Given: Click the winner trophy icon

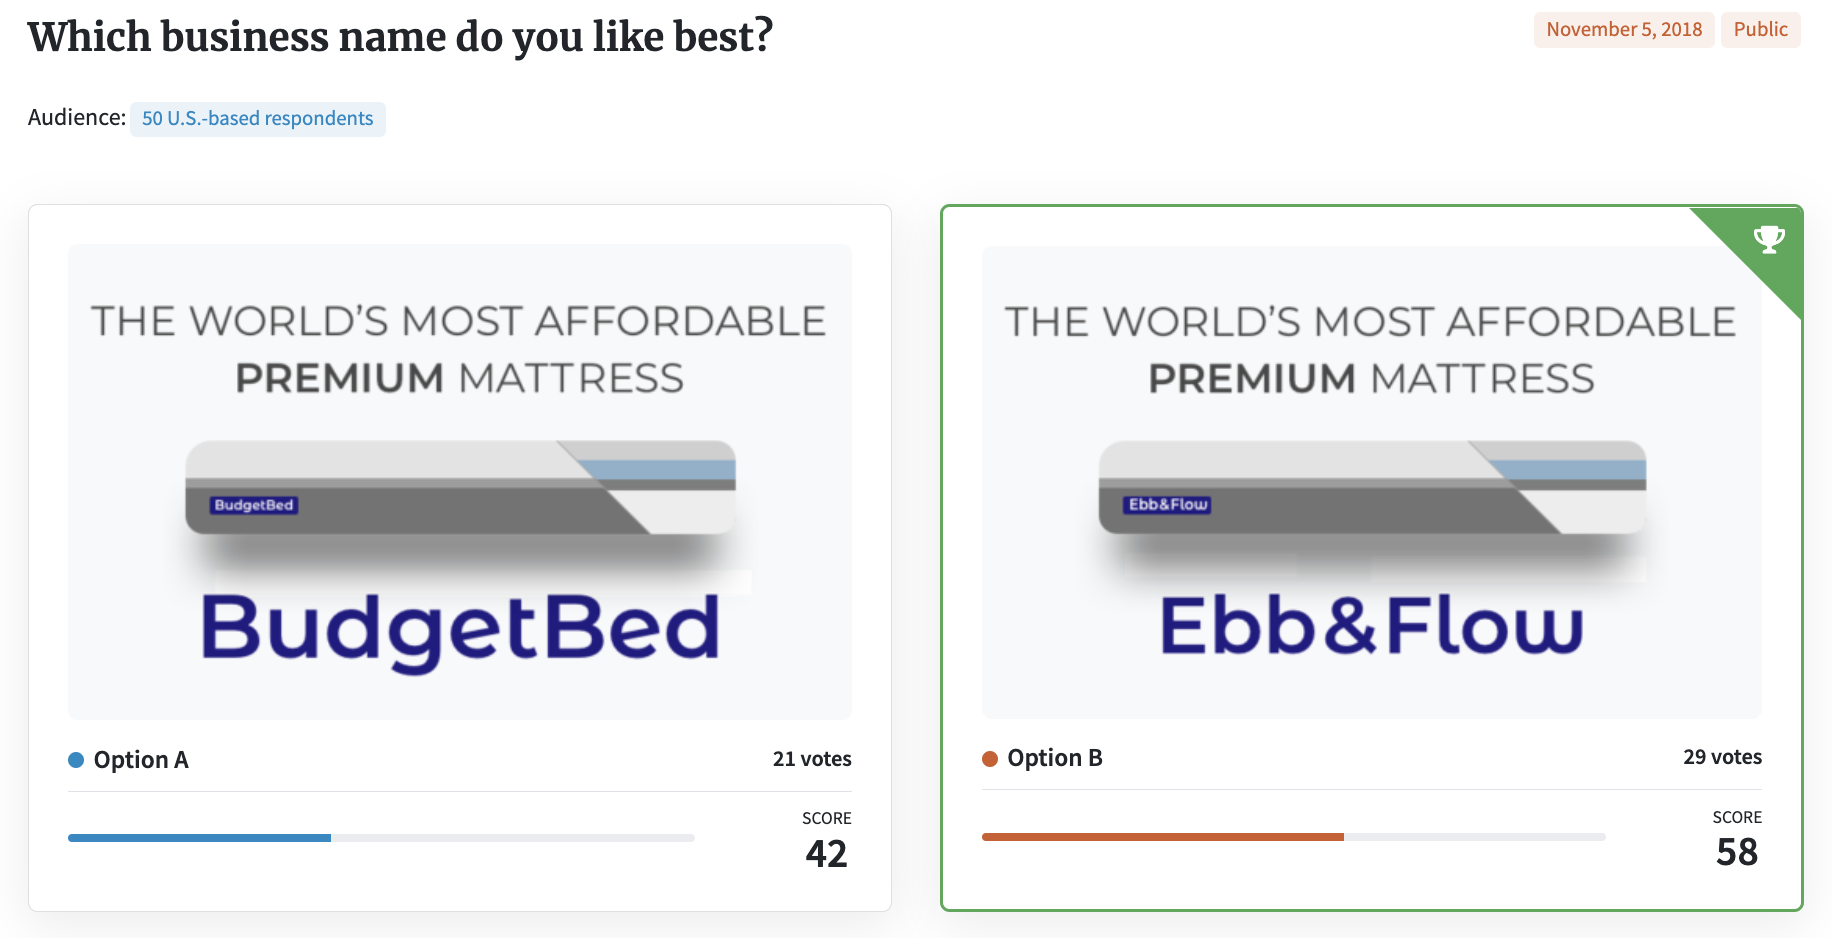Looking at the screenshot, I should pyautogui.click(x=1769, y=239).
